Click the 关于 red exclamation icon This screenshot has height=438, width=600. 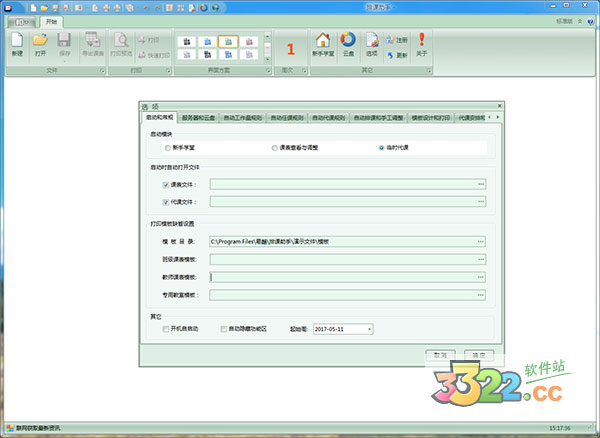pyautogui.click(x=422, y=45)
